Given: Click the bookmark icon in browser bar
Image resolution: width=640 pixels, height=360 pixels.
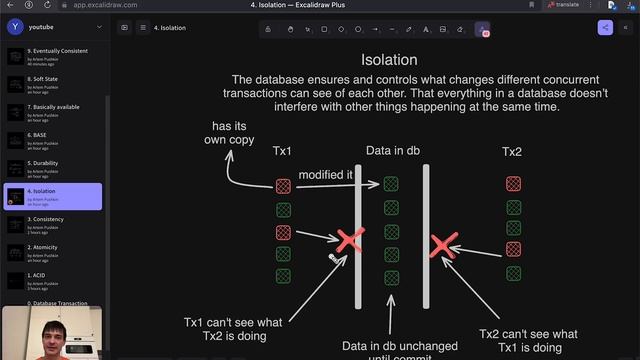Looking at the screenshot, I should 531,5.
